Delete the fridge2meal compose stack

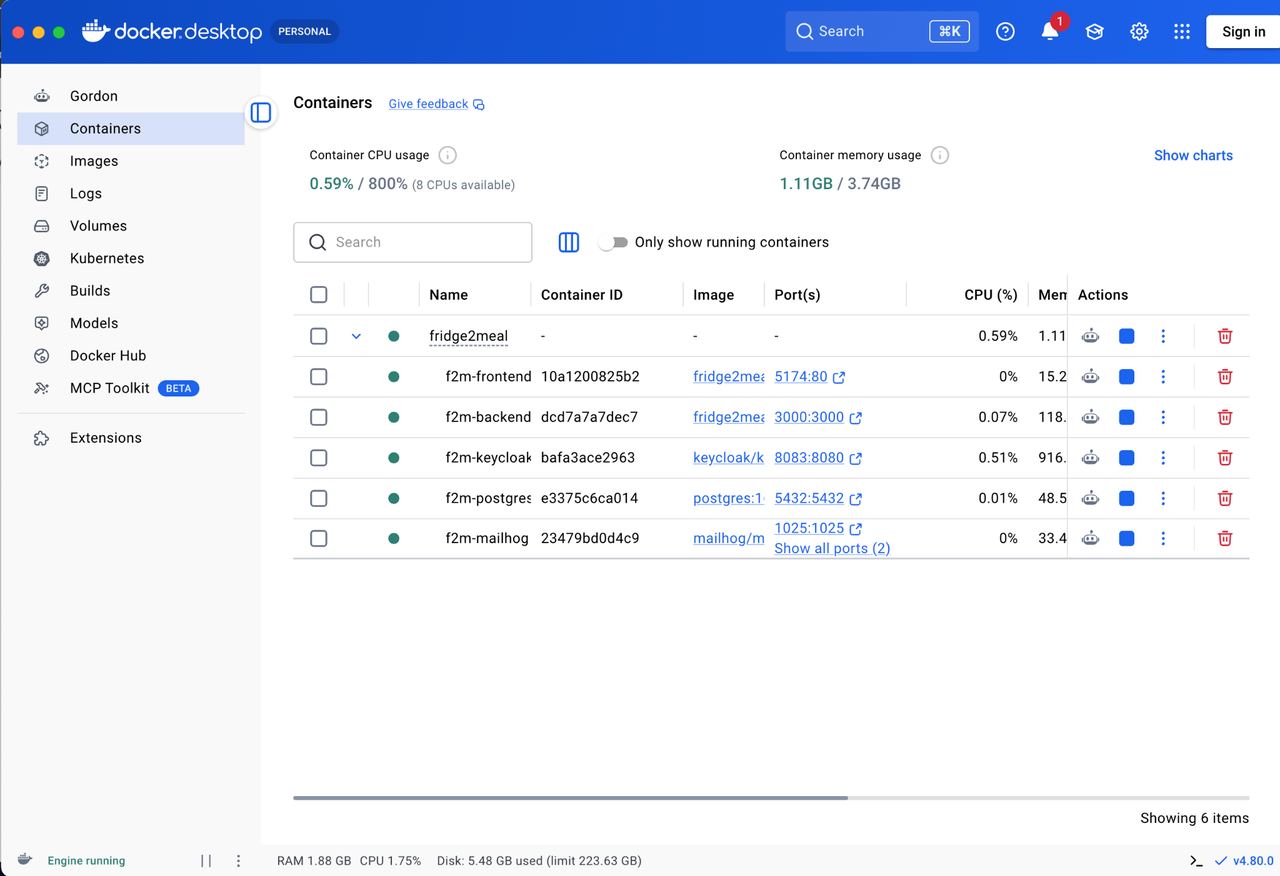(x=1225, y=336)
